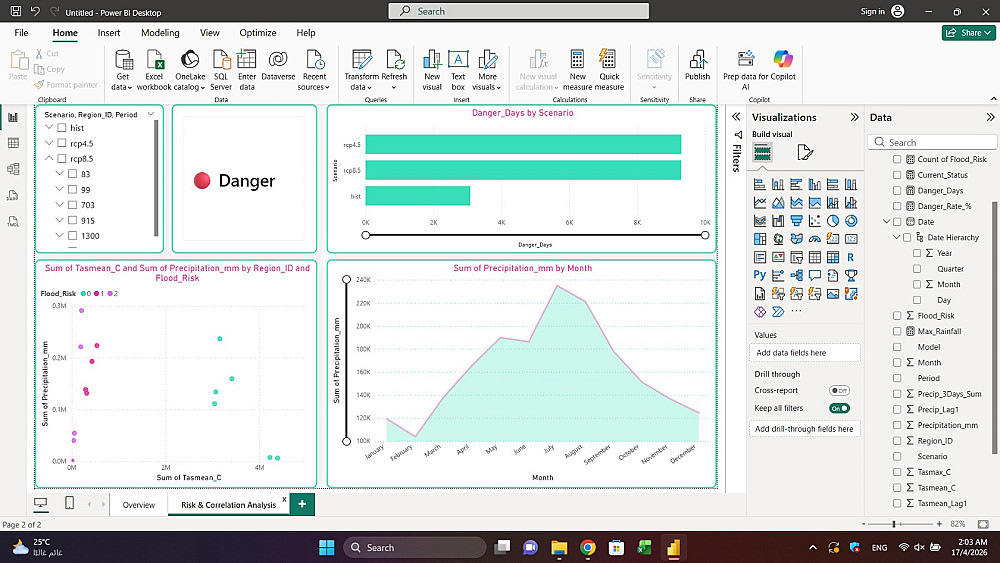Toggle the Cross-report switch

coord(839,390)
